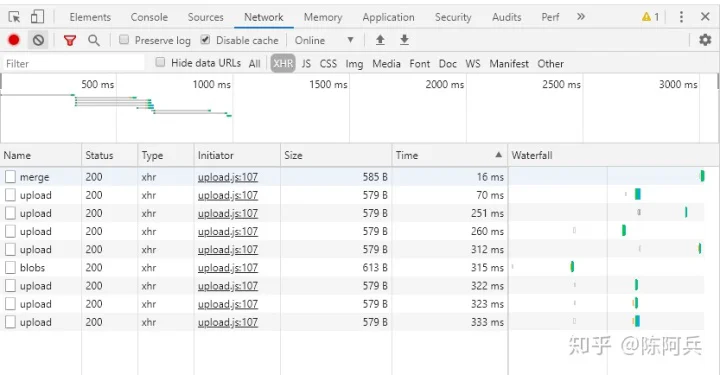Screen dimensions: 720x375
Task: Open DevTools three-dot customize menu
Action: 681,17
